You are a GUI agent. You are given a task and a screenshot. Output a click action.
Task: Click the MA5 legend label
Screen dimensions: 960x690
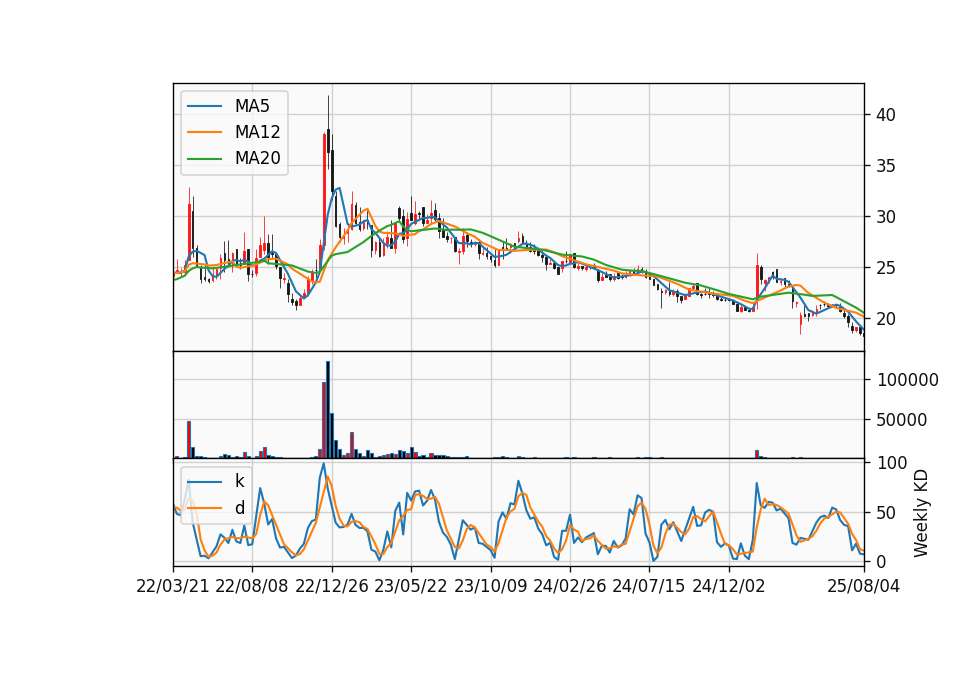tap(252, 106)
